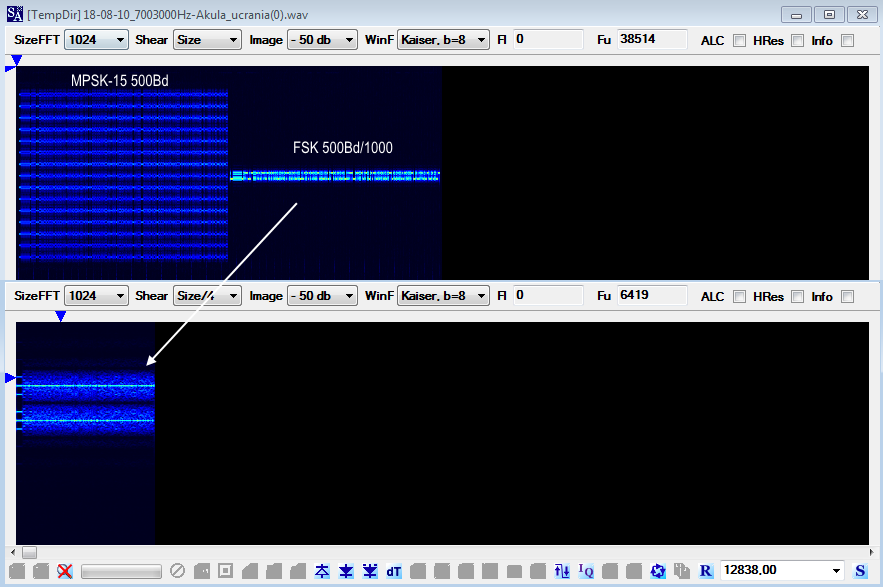
Task: Click the nested square icon in the bottom toolbar
Action: pos(225,571)
